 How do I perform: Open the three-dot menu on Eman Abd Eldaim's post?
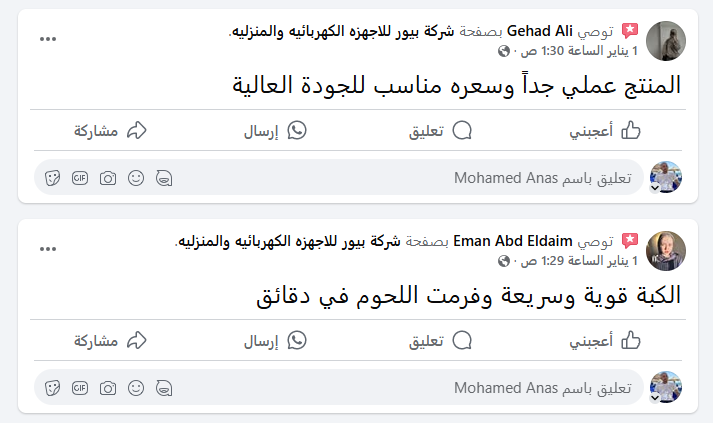click(x=48, y=249)
